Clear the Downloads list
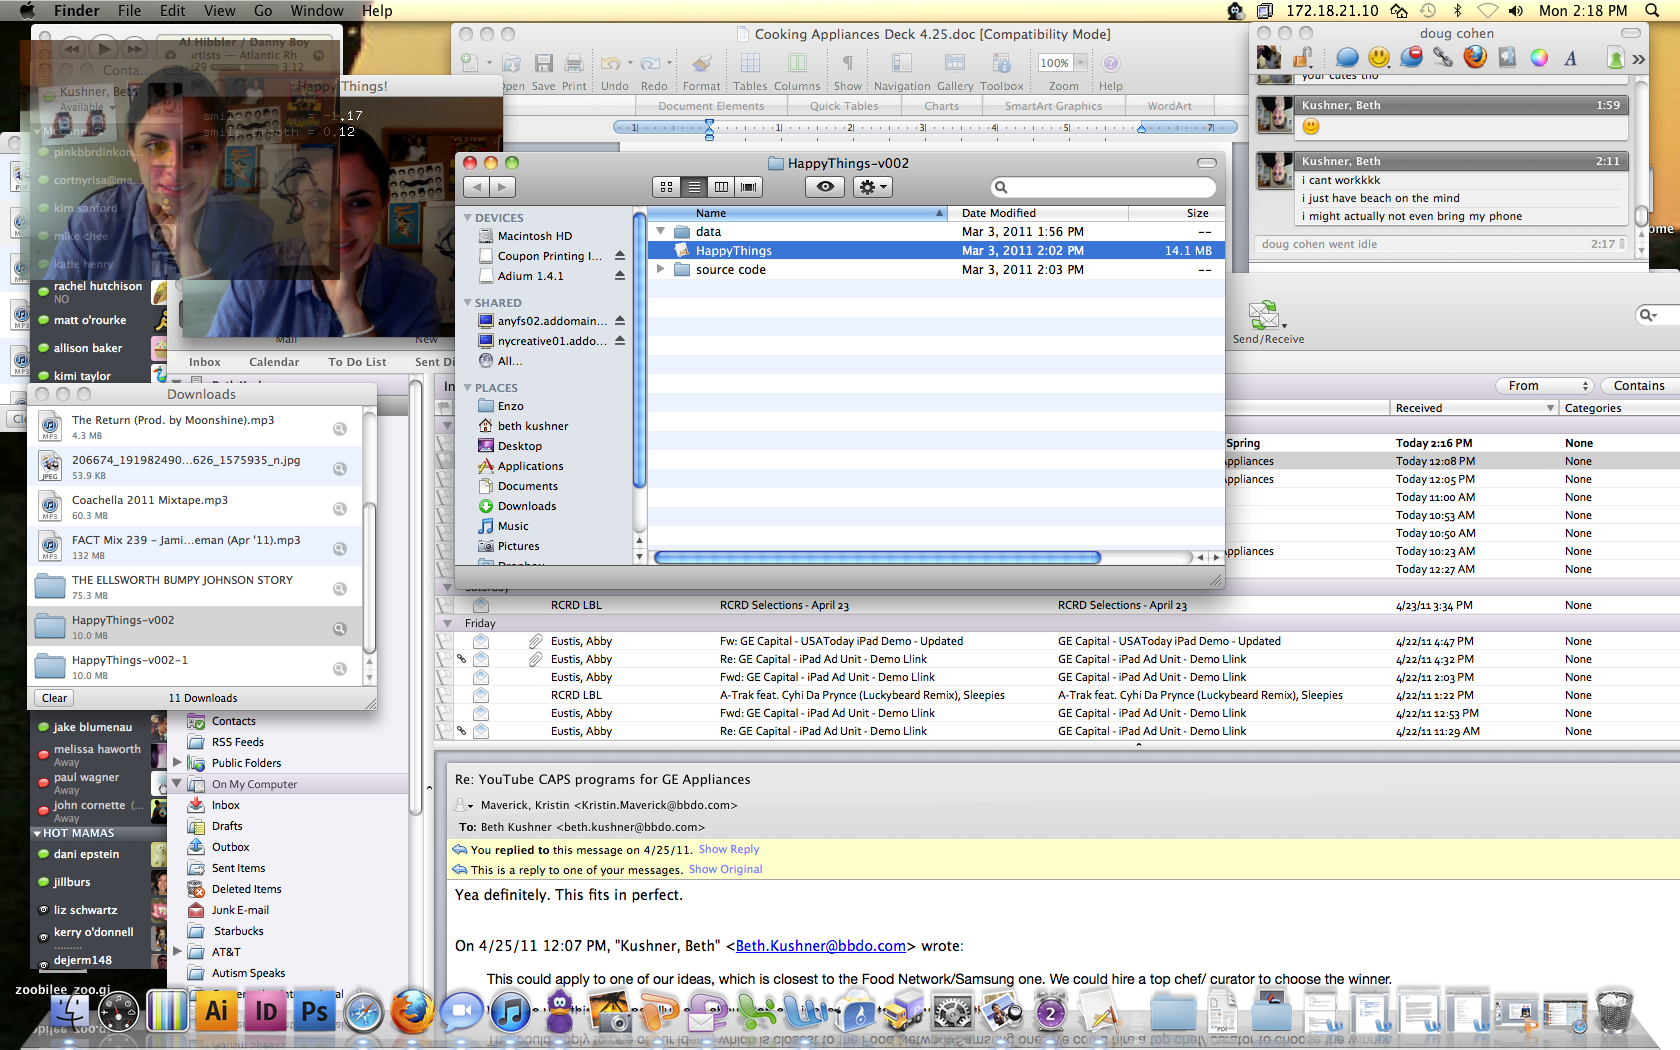Screen dimensions: 1680x1050 pos(54,698)
